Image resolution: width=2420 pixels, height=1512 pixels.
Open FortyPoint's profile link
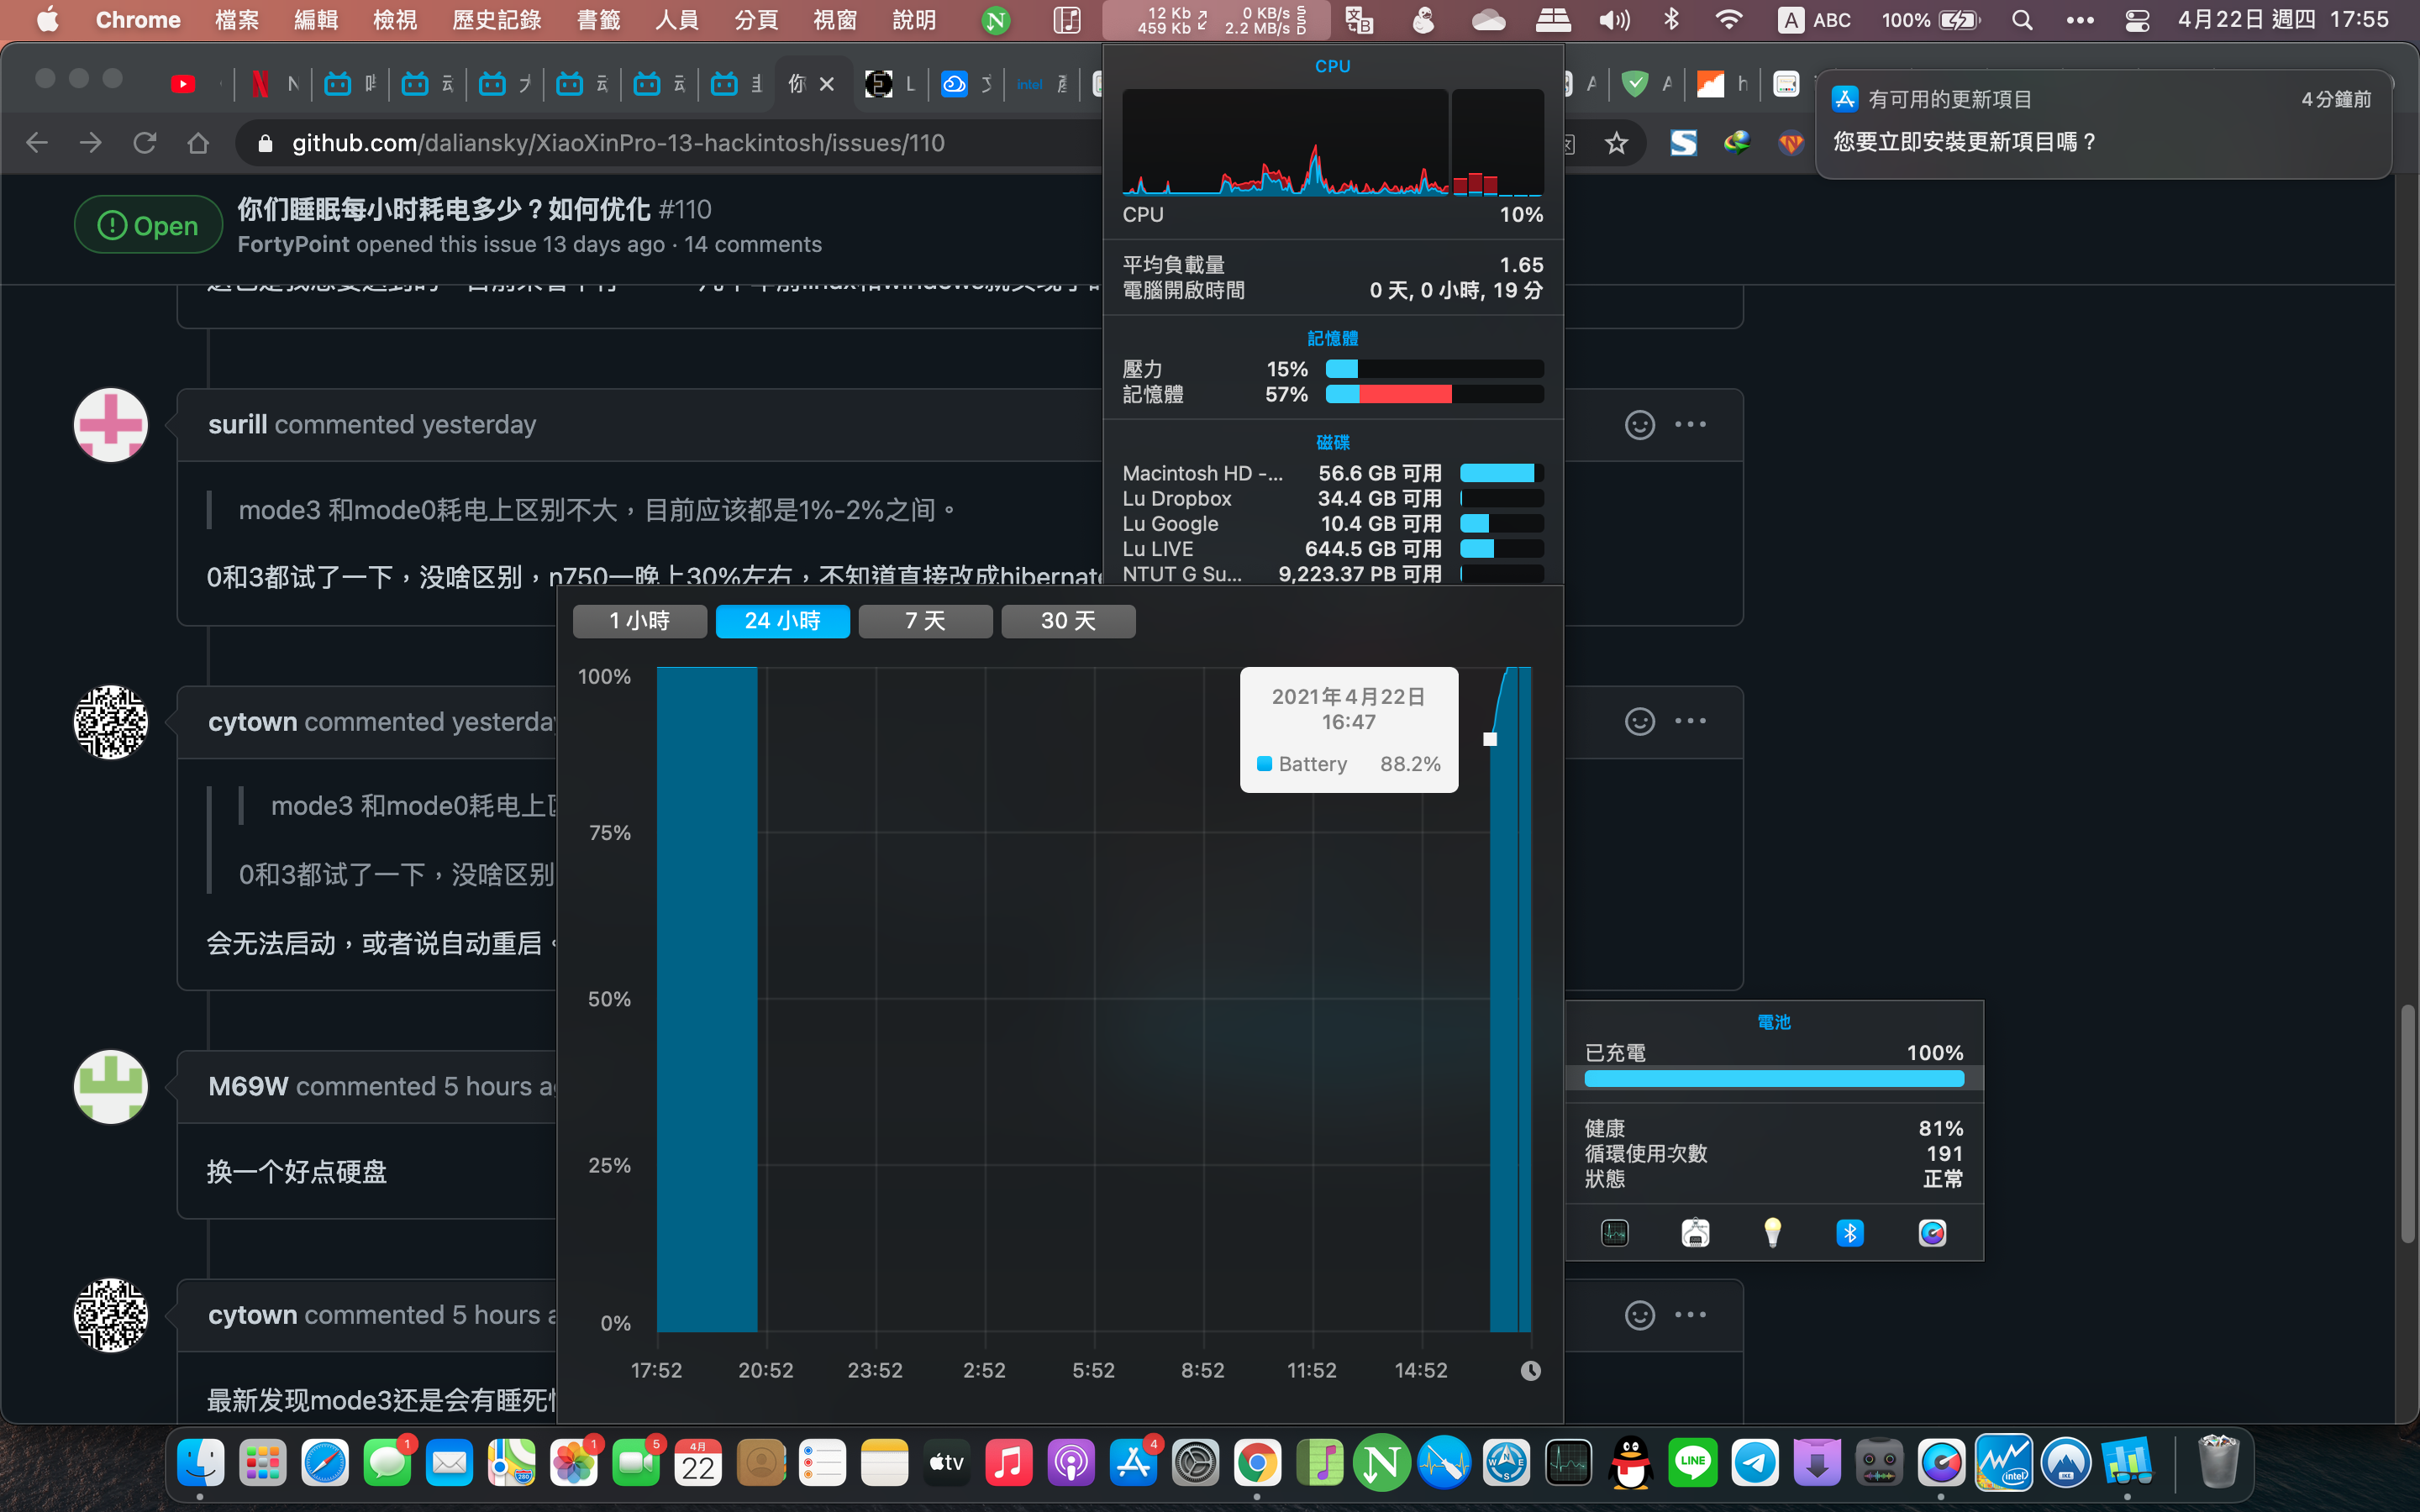[292, 243]
